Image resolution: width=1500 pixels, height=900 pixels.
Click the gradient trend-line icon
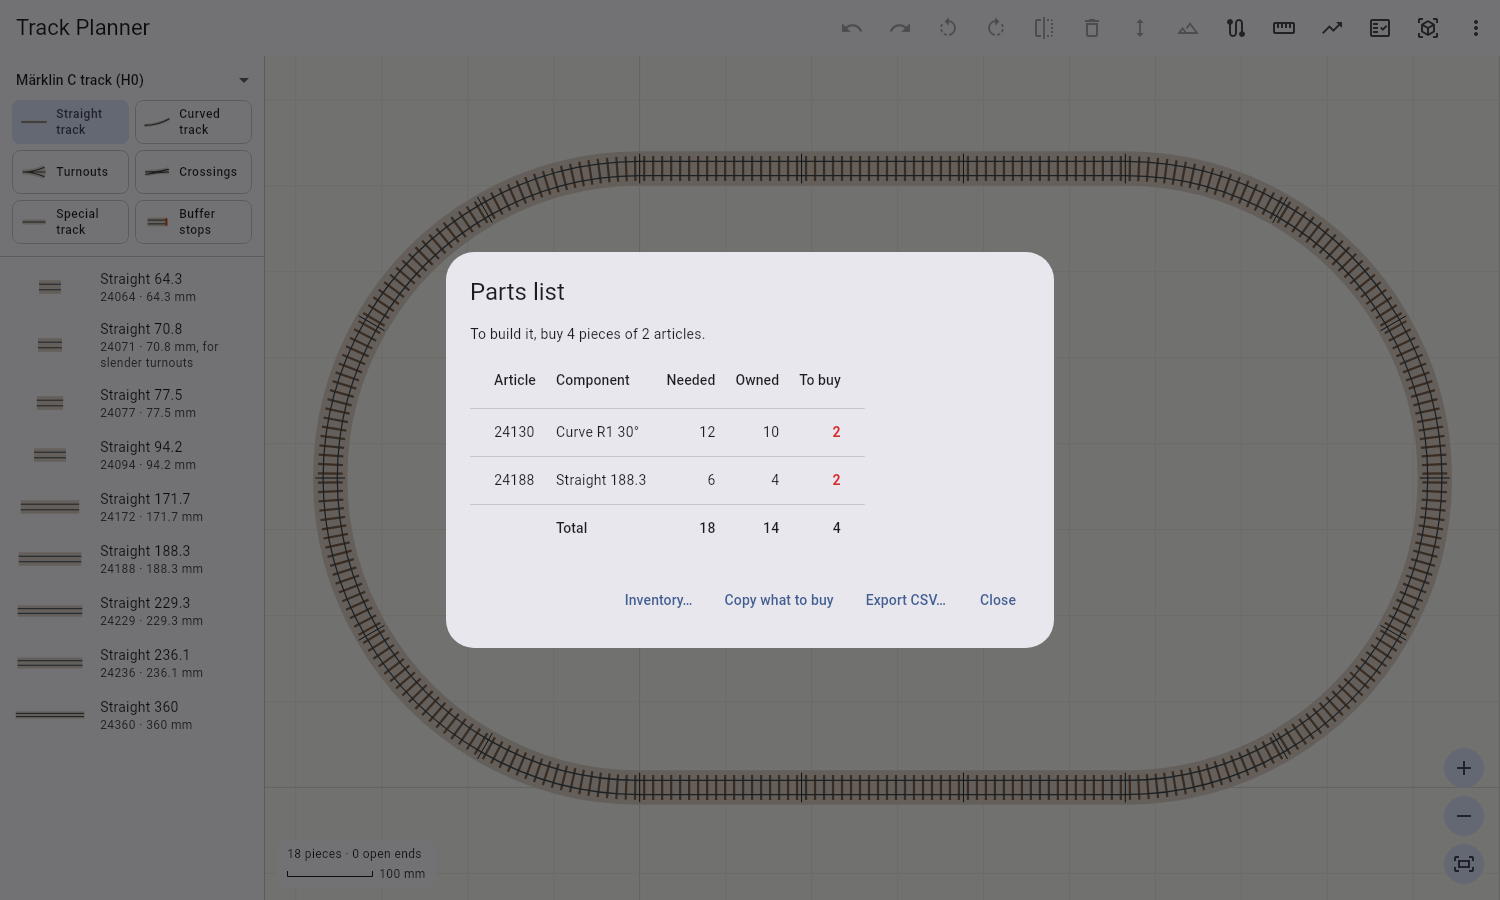(x=1332, y=28)
